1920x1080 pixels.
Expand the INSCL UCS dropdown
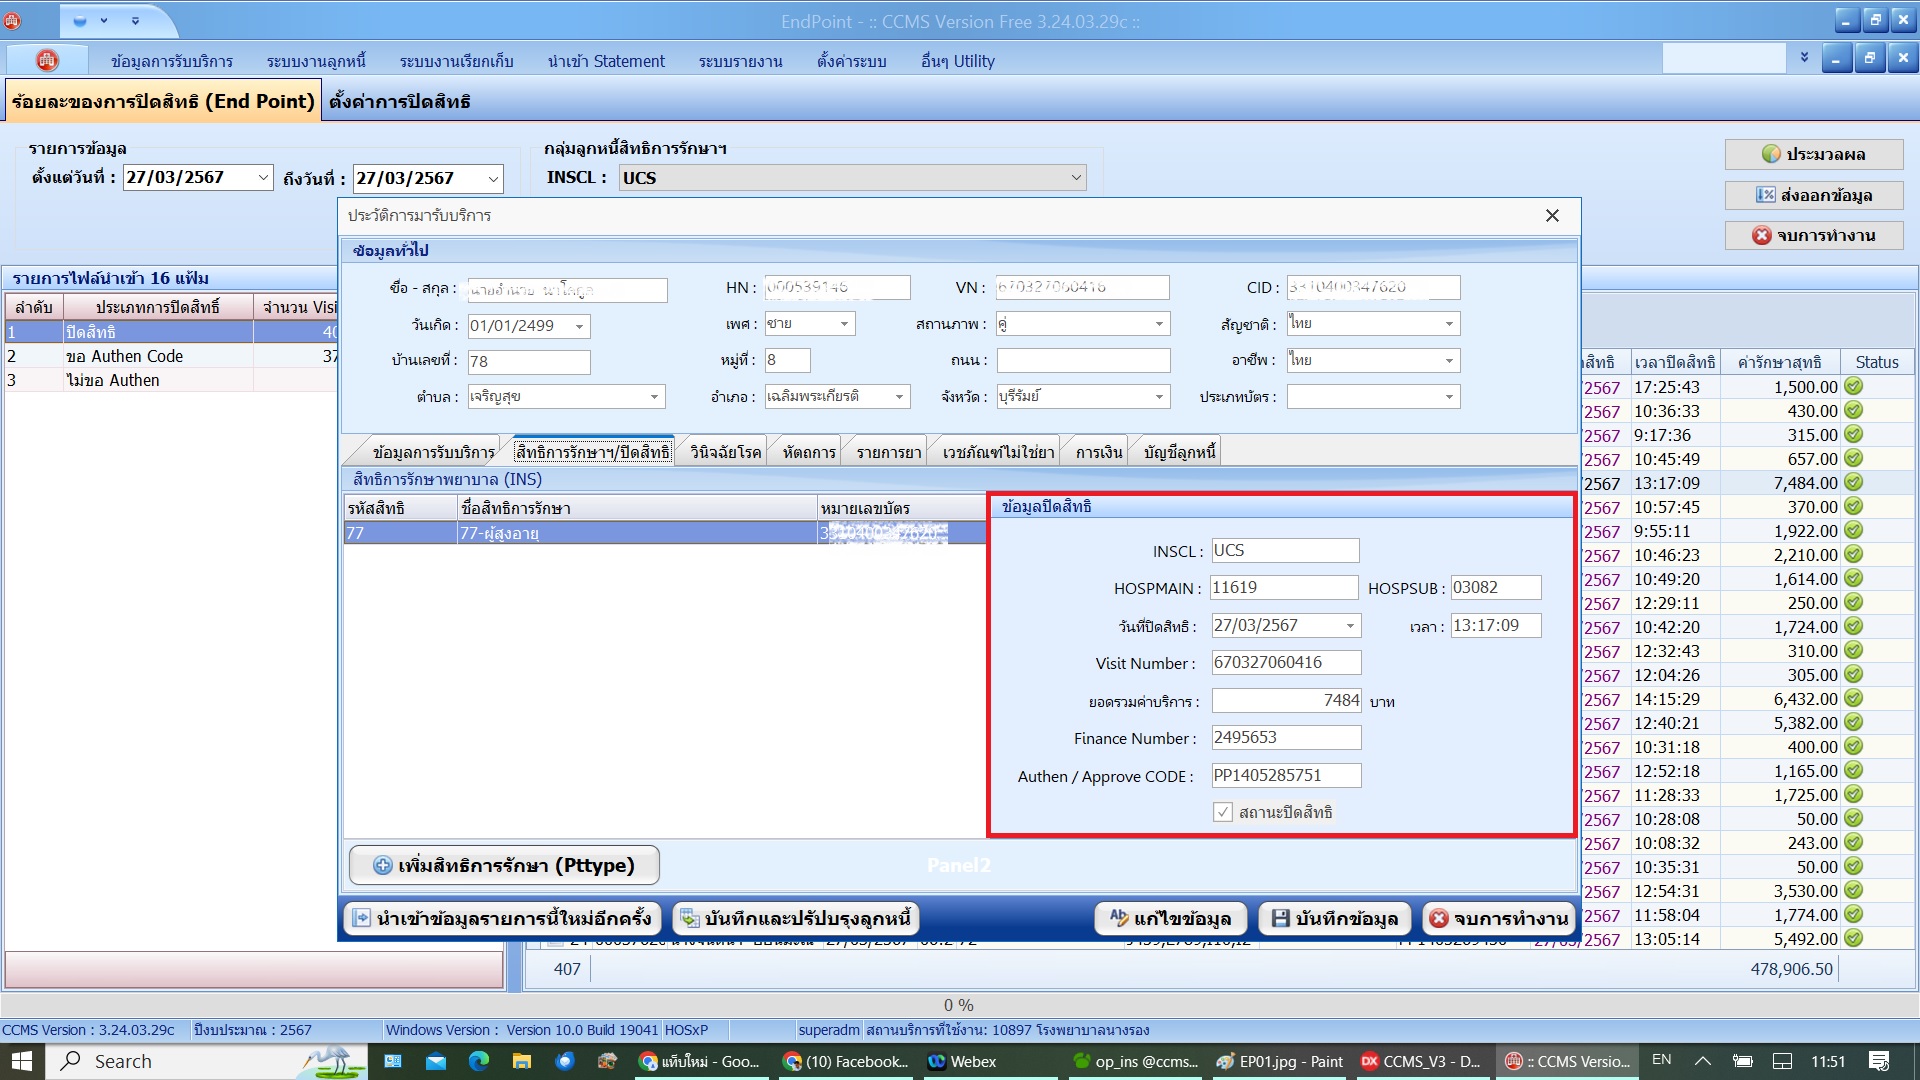[x=1076, y=178]
